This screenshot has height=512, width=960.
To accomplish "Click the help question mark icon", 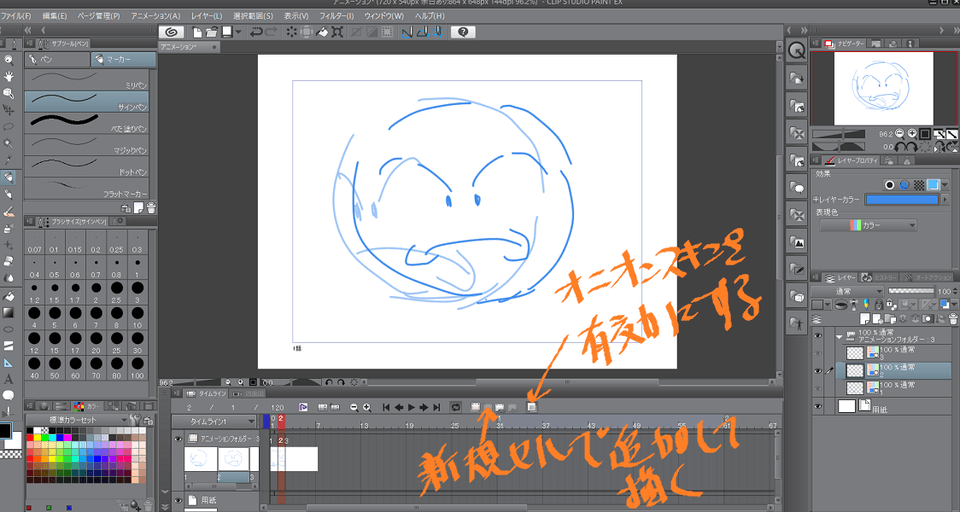I will pos(463,32).
